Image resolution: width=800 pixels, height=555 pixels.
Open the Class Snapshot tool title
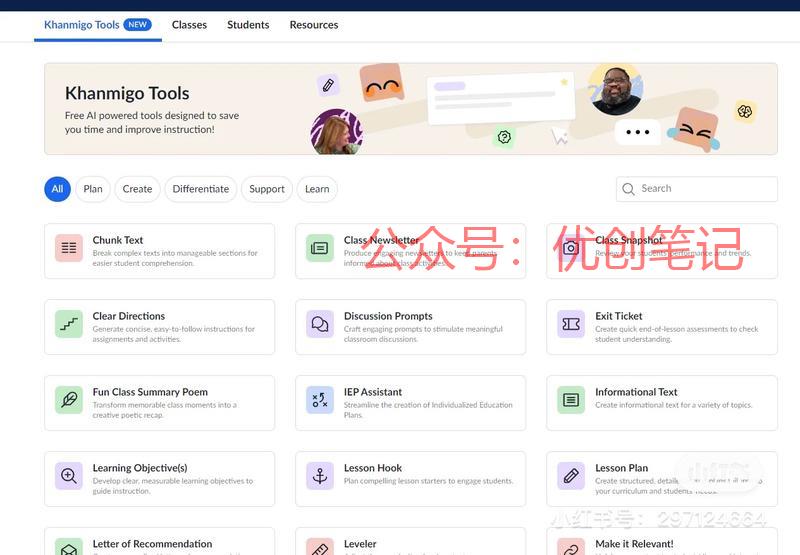(x=629, y=240)
